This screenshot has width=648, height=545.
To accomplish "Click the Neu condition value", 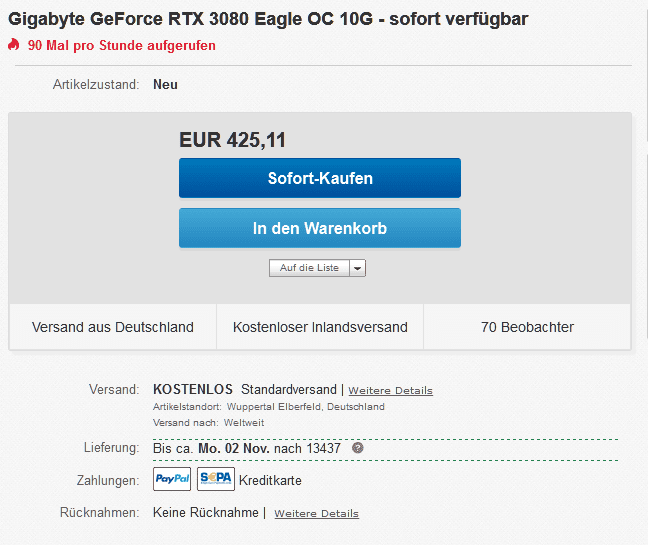I will click(165, 85).
